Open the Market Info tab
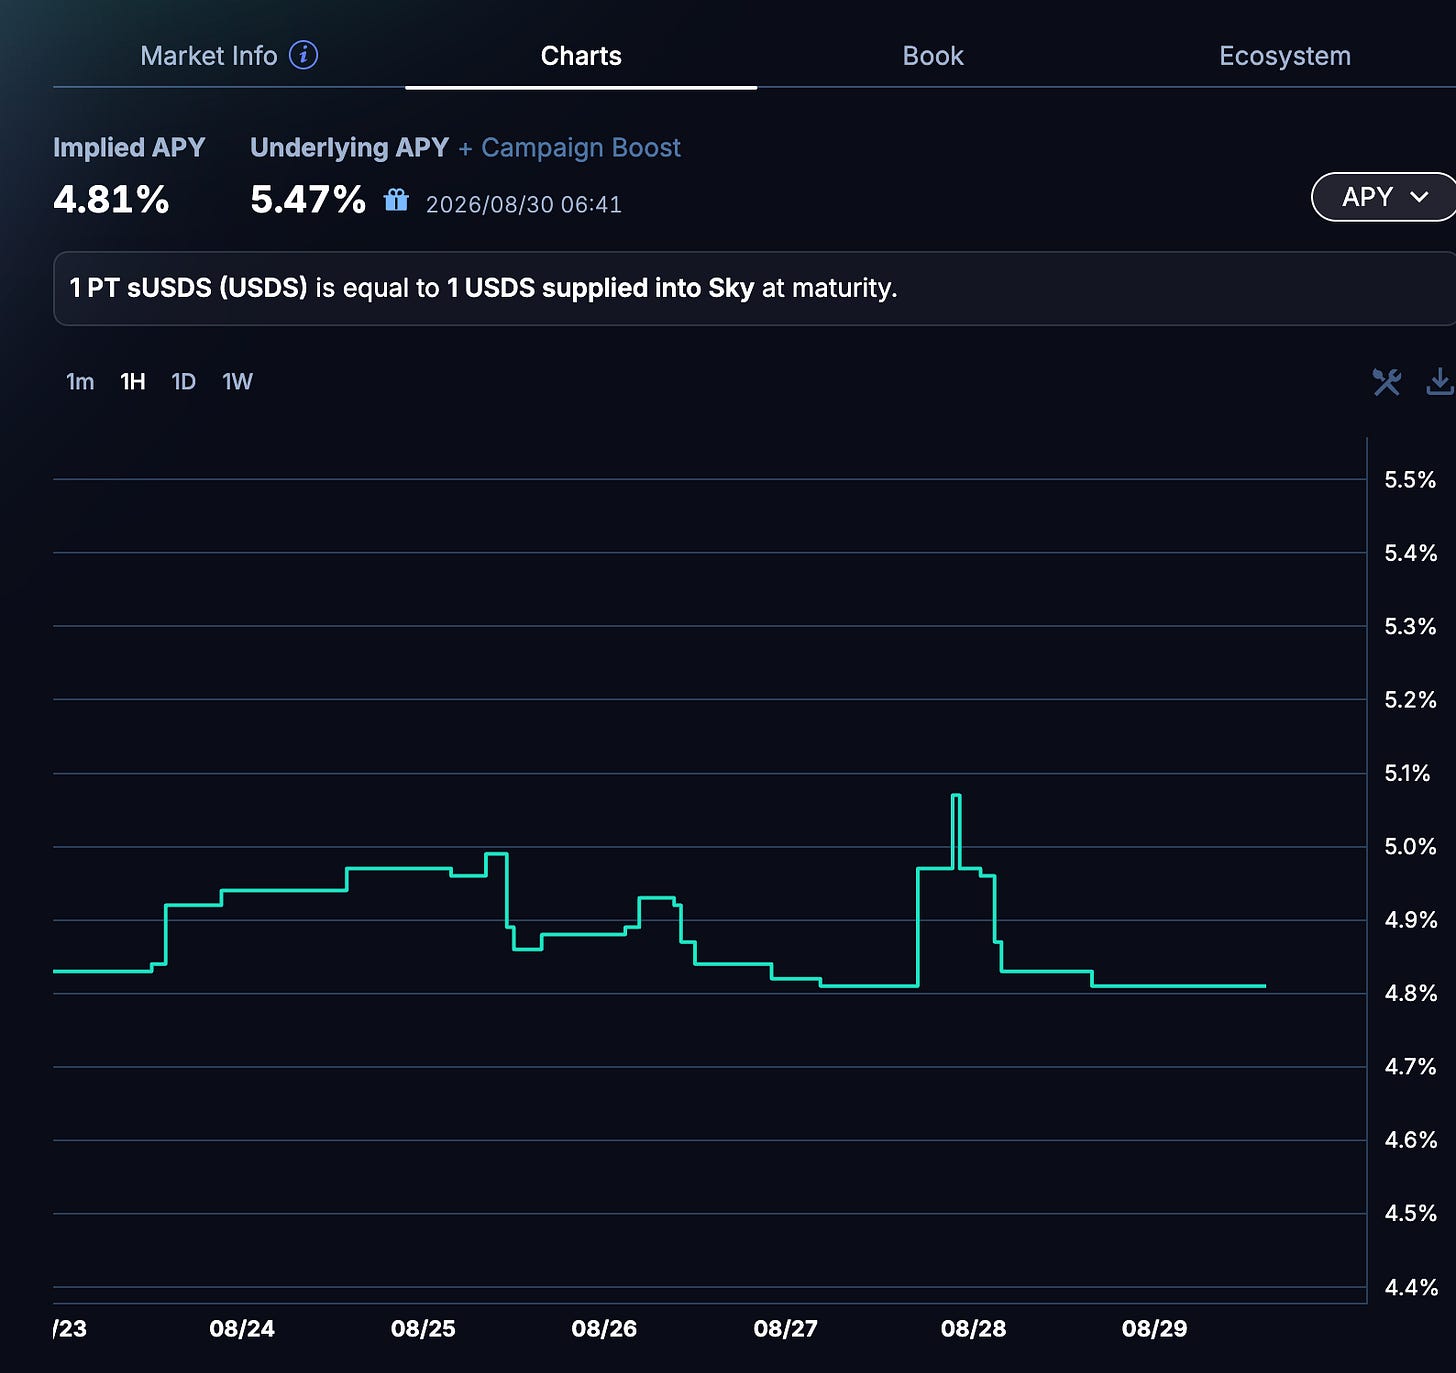This screenshot has width=1456, height=1373. (209, 56)
